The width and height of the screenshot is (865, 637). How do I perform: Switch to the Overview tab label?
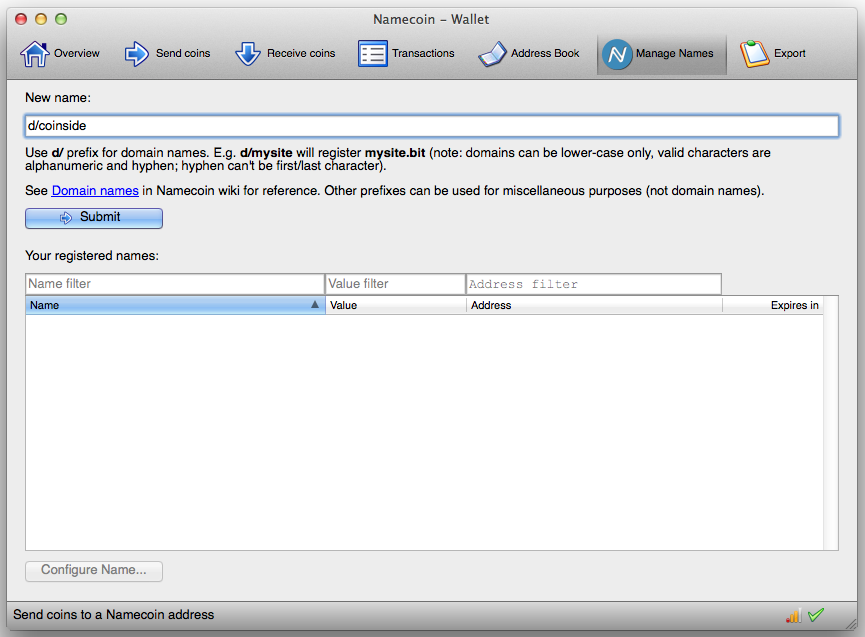click(x=77, y=53)
